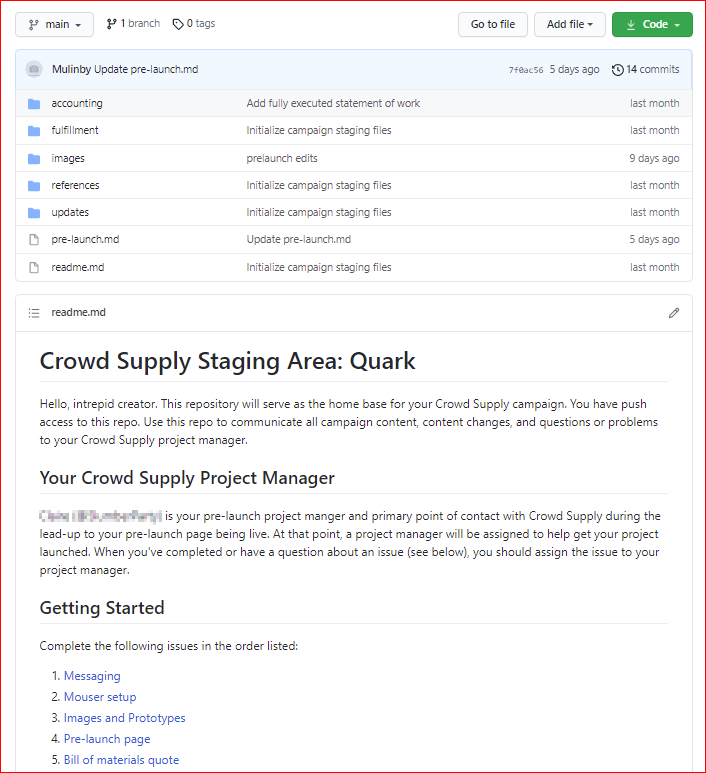
Task: Open the references folder
Action: point(75,185)
